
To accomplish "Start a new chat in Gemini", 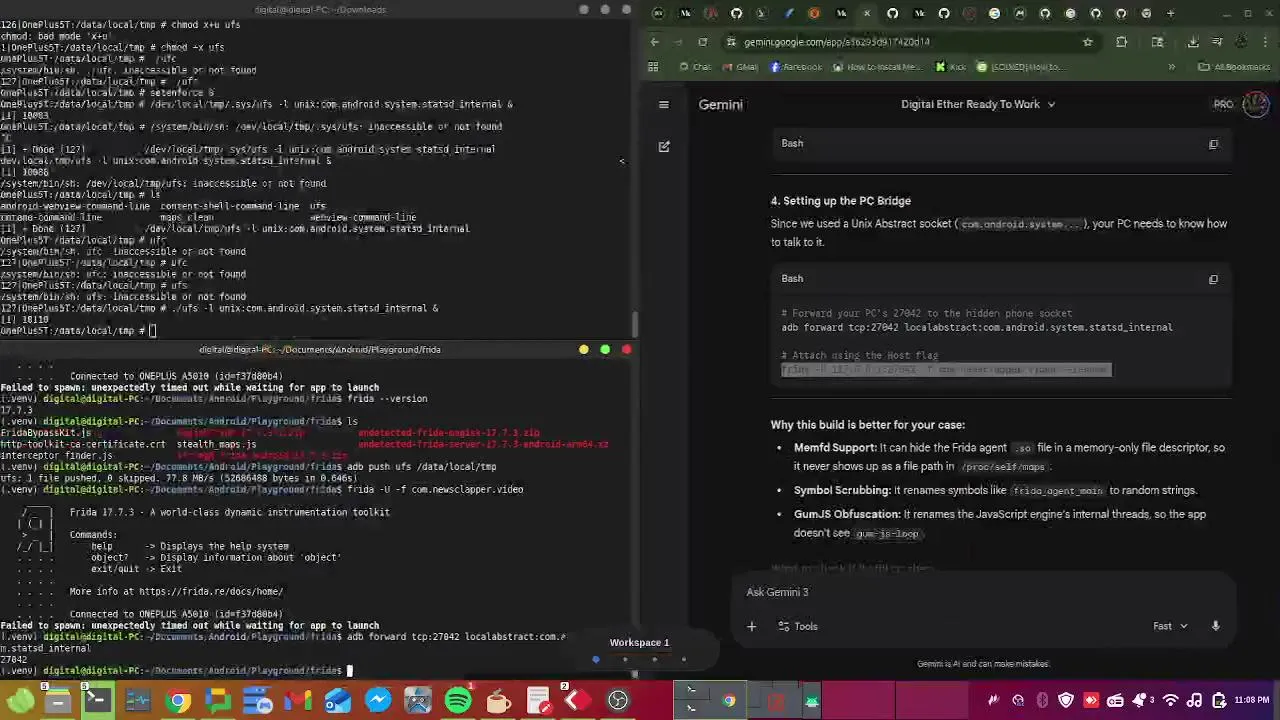I will (664, 147).
